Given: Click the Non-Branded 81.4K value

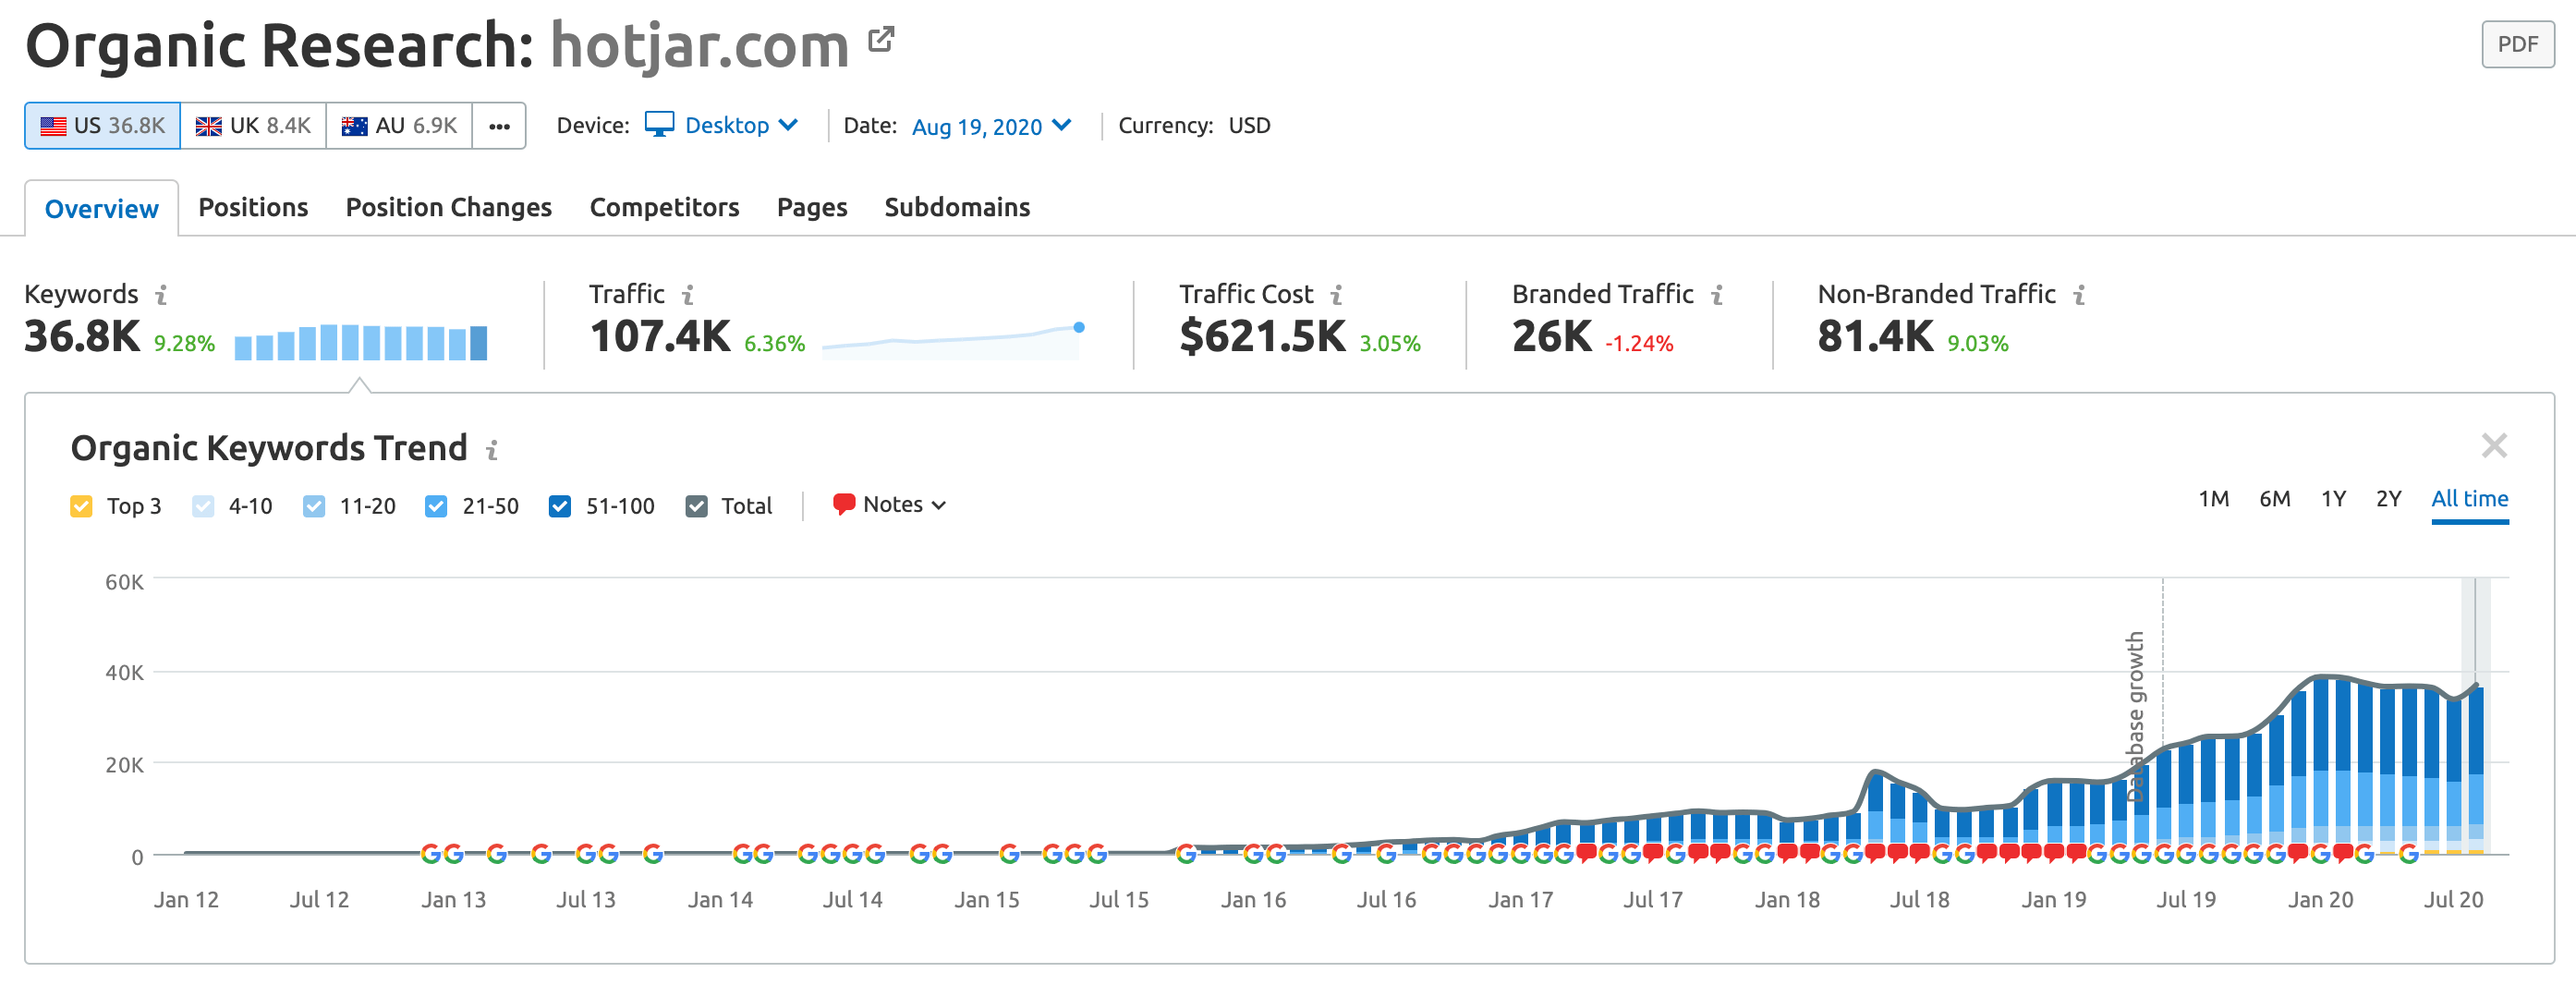Looking at the screenshot, I should pos(1875,337).
